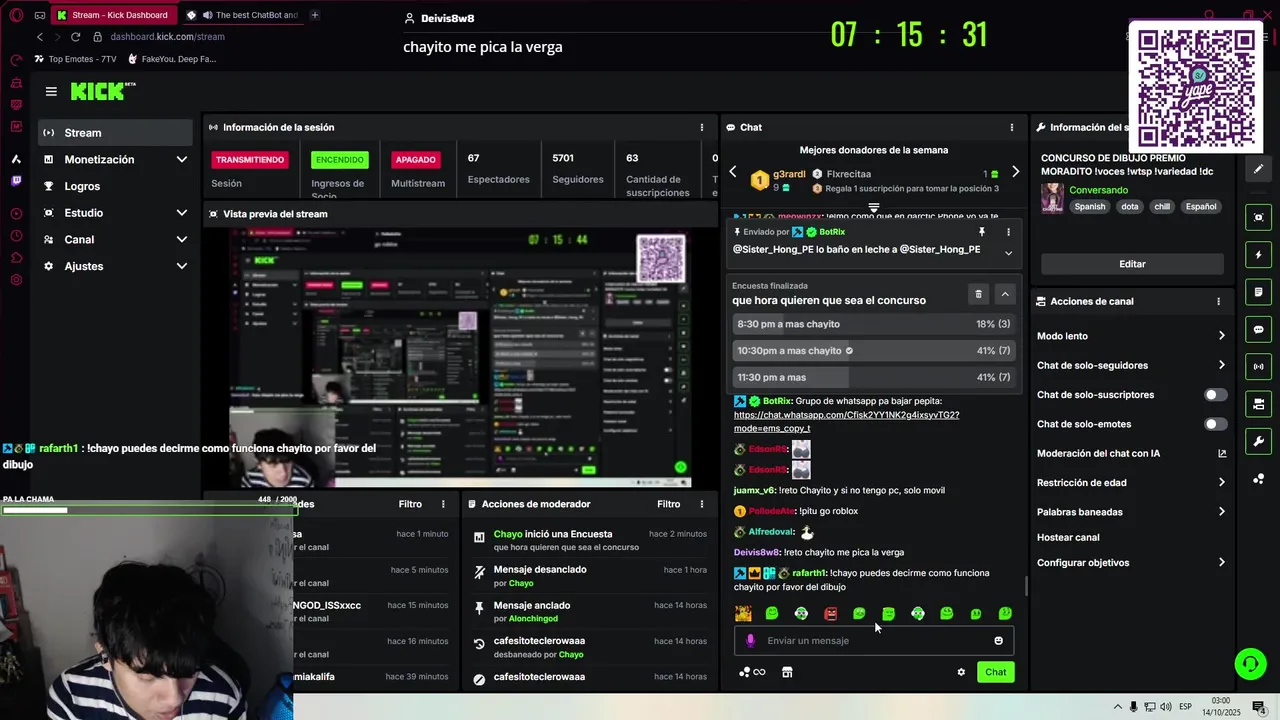
Task: Open Moderación del chat con IA
Action: (x=1130, y=454)
